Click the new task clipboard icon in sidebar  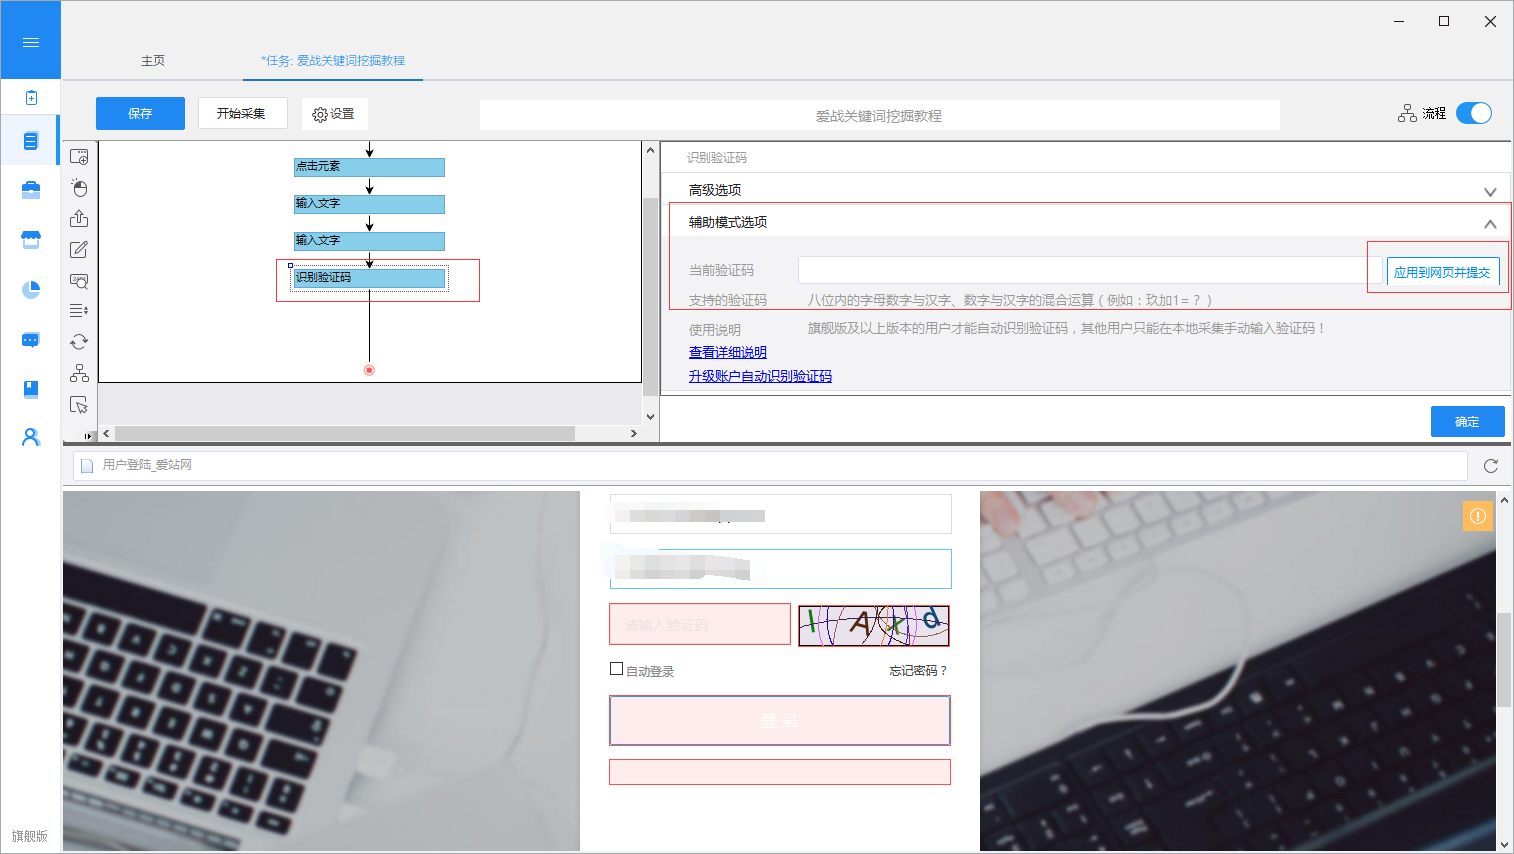pyautogui.click(x=31, y=97)
